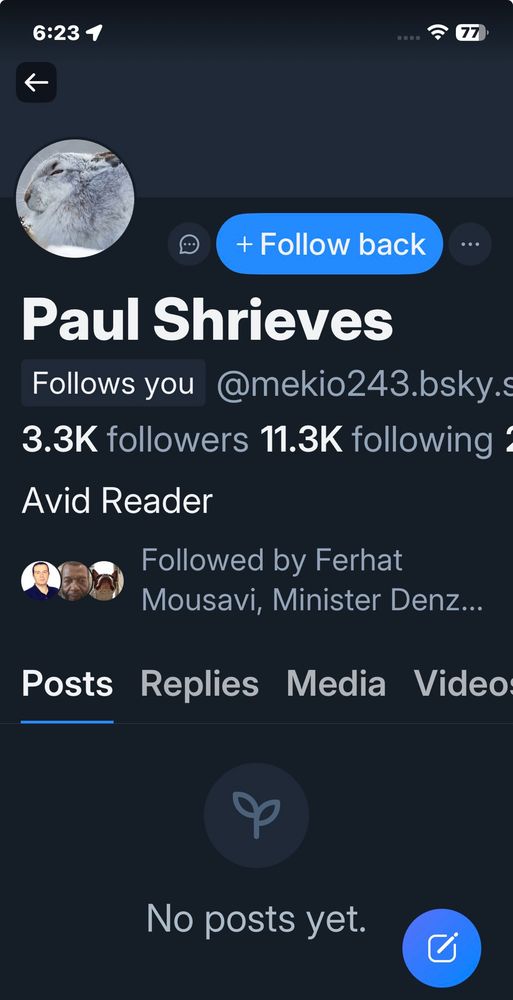Tap the second follower avatar
The width and height of the screenshot is (513, 1000).
74,581
